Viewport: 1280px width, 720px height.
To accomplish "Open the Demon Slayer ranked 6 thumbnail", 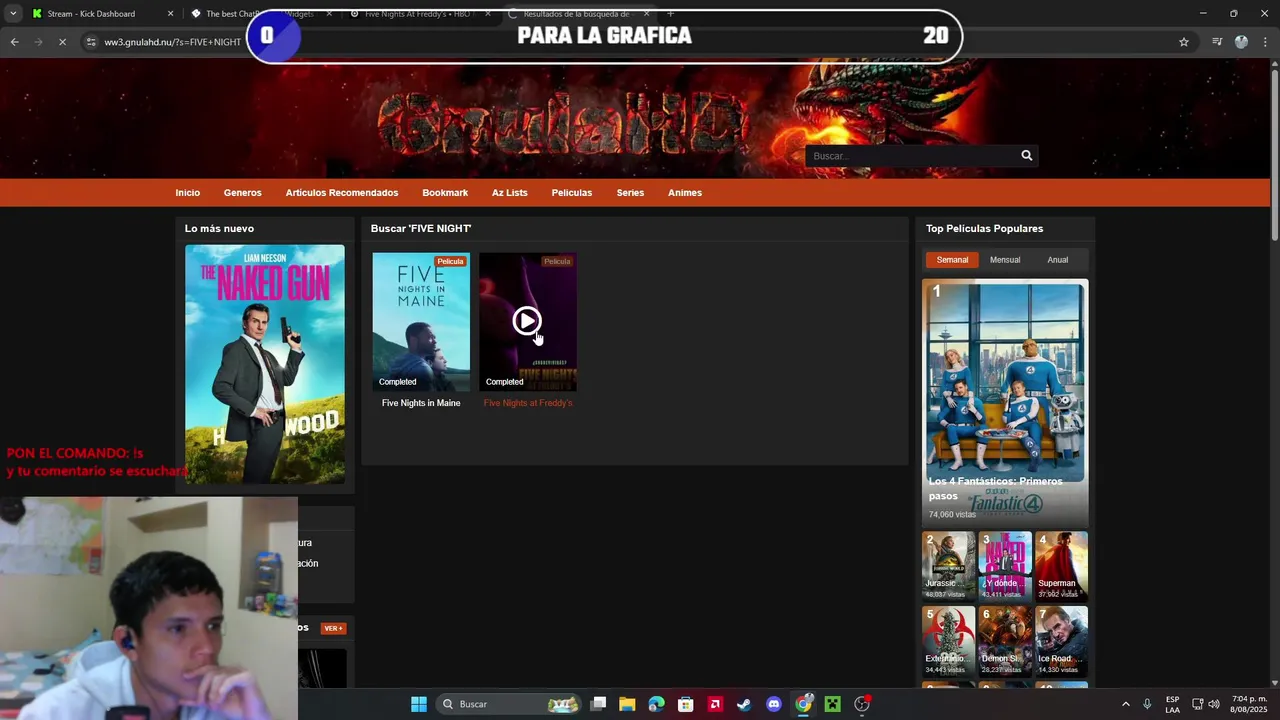I will (x=1005, y=641).
